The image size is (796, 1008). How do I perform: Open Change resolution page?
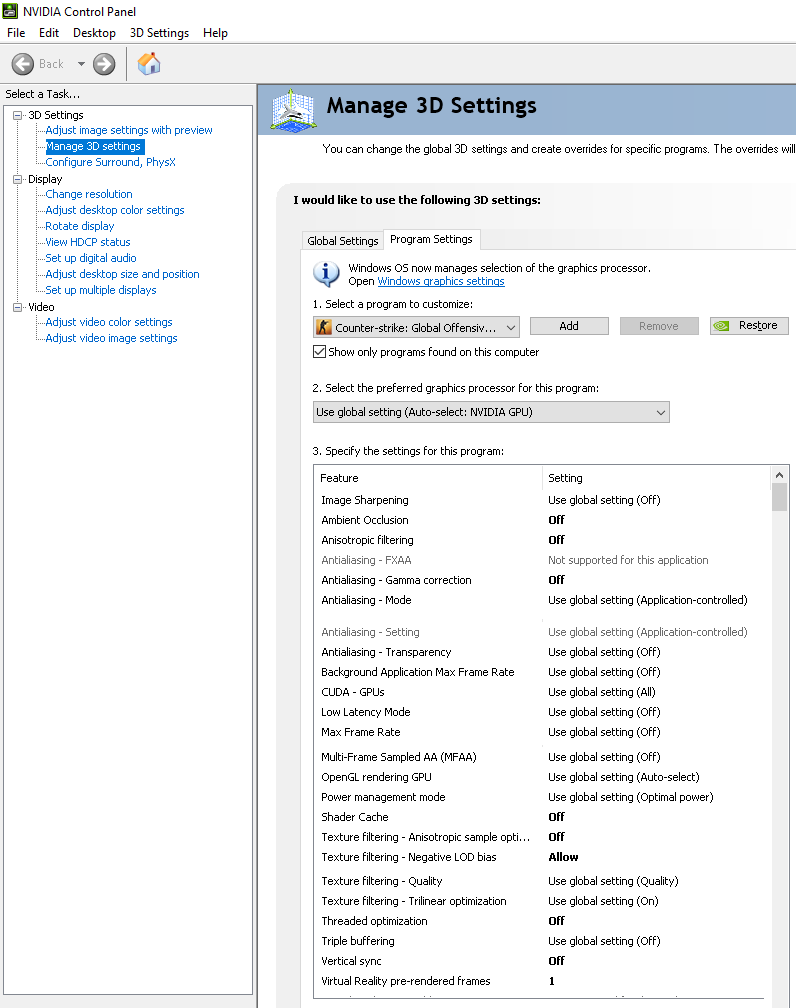(89, 194)
